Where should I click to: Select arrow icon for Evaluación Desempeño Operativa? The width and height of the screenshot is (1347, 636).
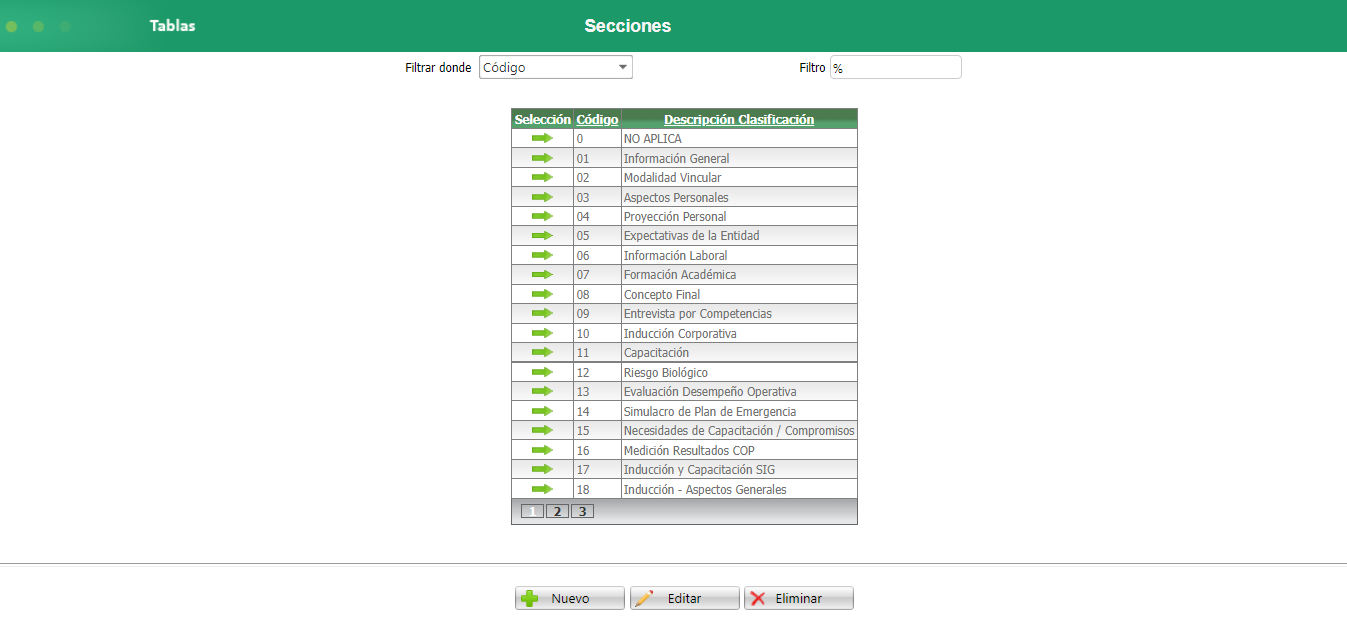[x=542, y=391]
